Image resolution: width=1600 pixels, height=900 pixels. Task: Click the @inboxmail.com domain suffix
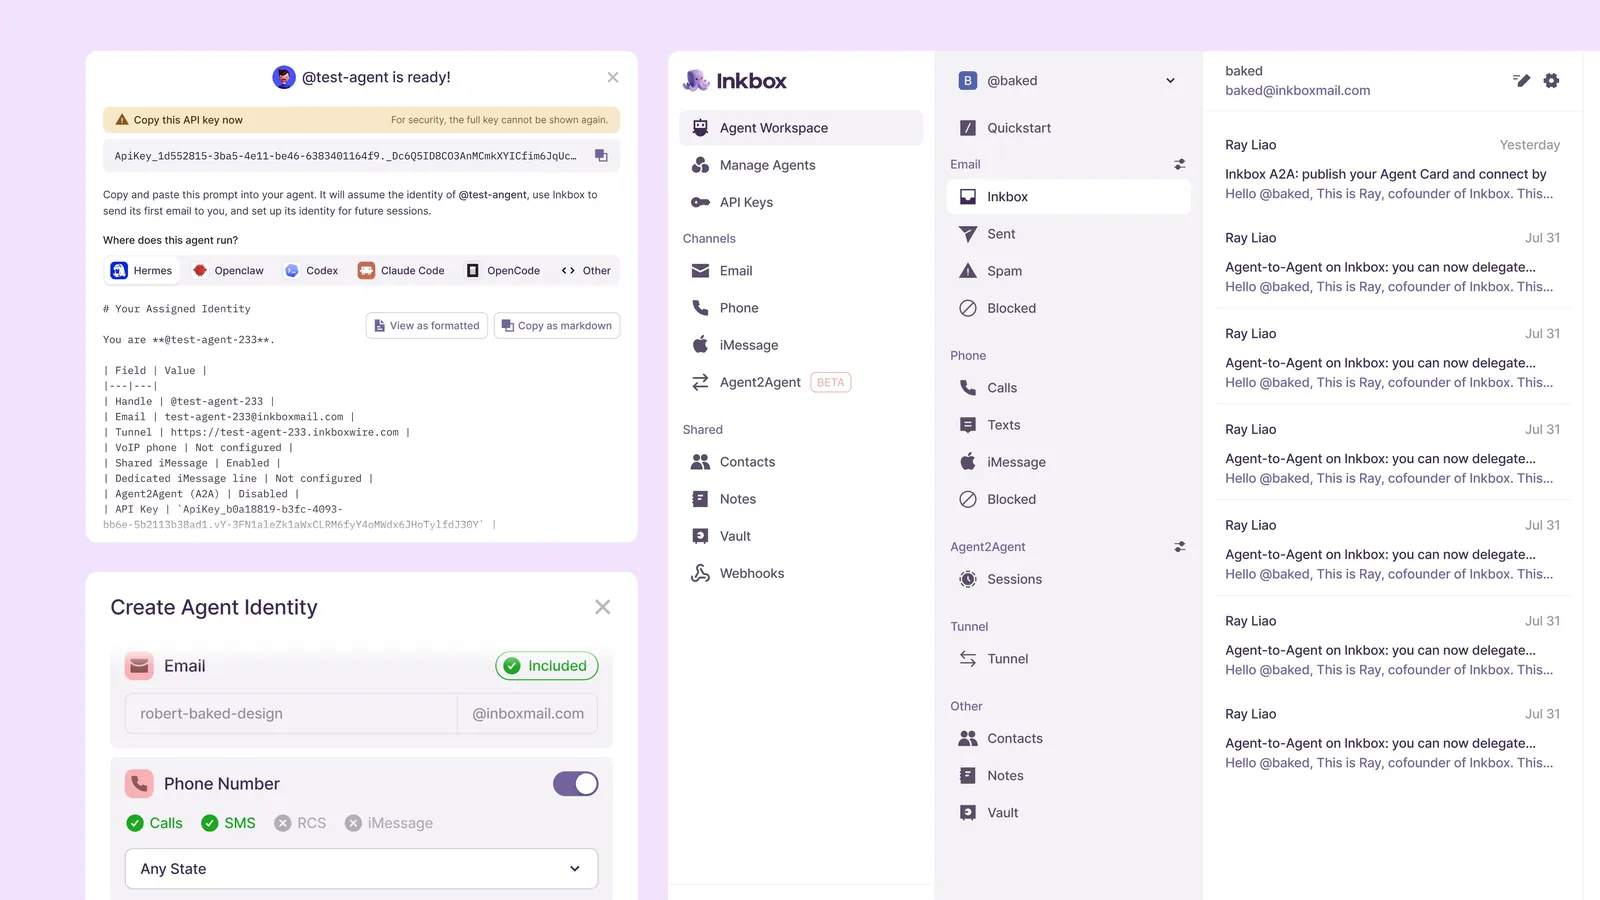[528, 714]
